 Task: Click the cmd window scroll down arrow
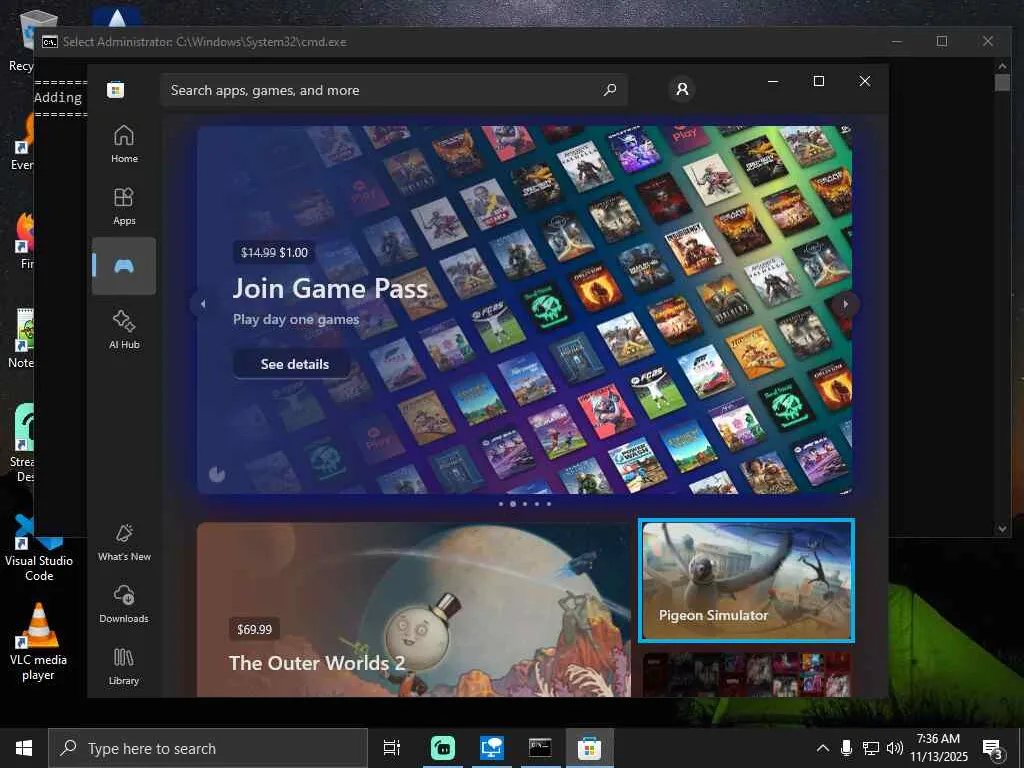tap(1002, 529)
